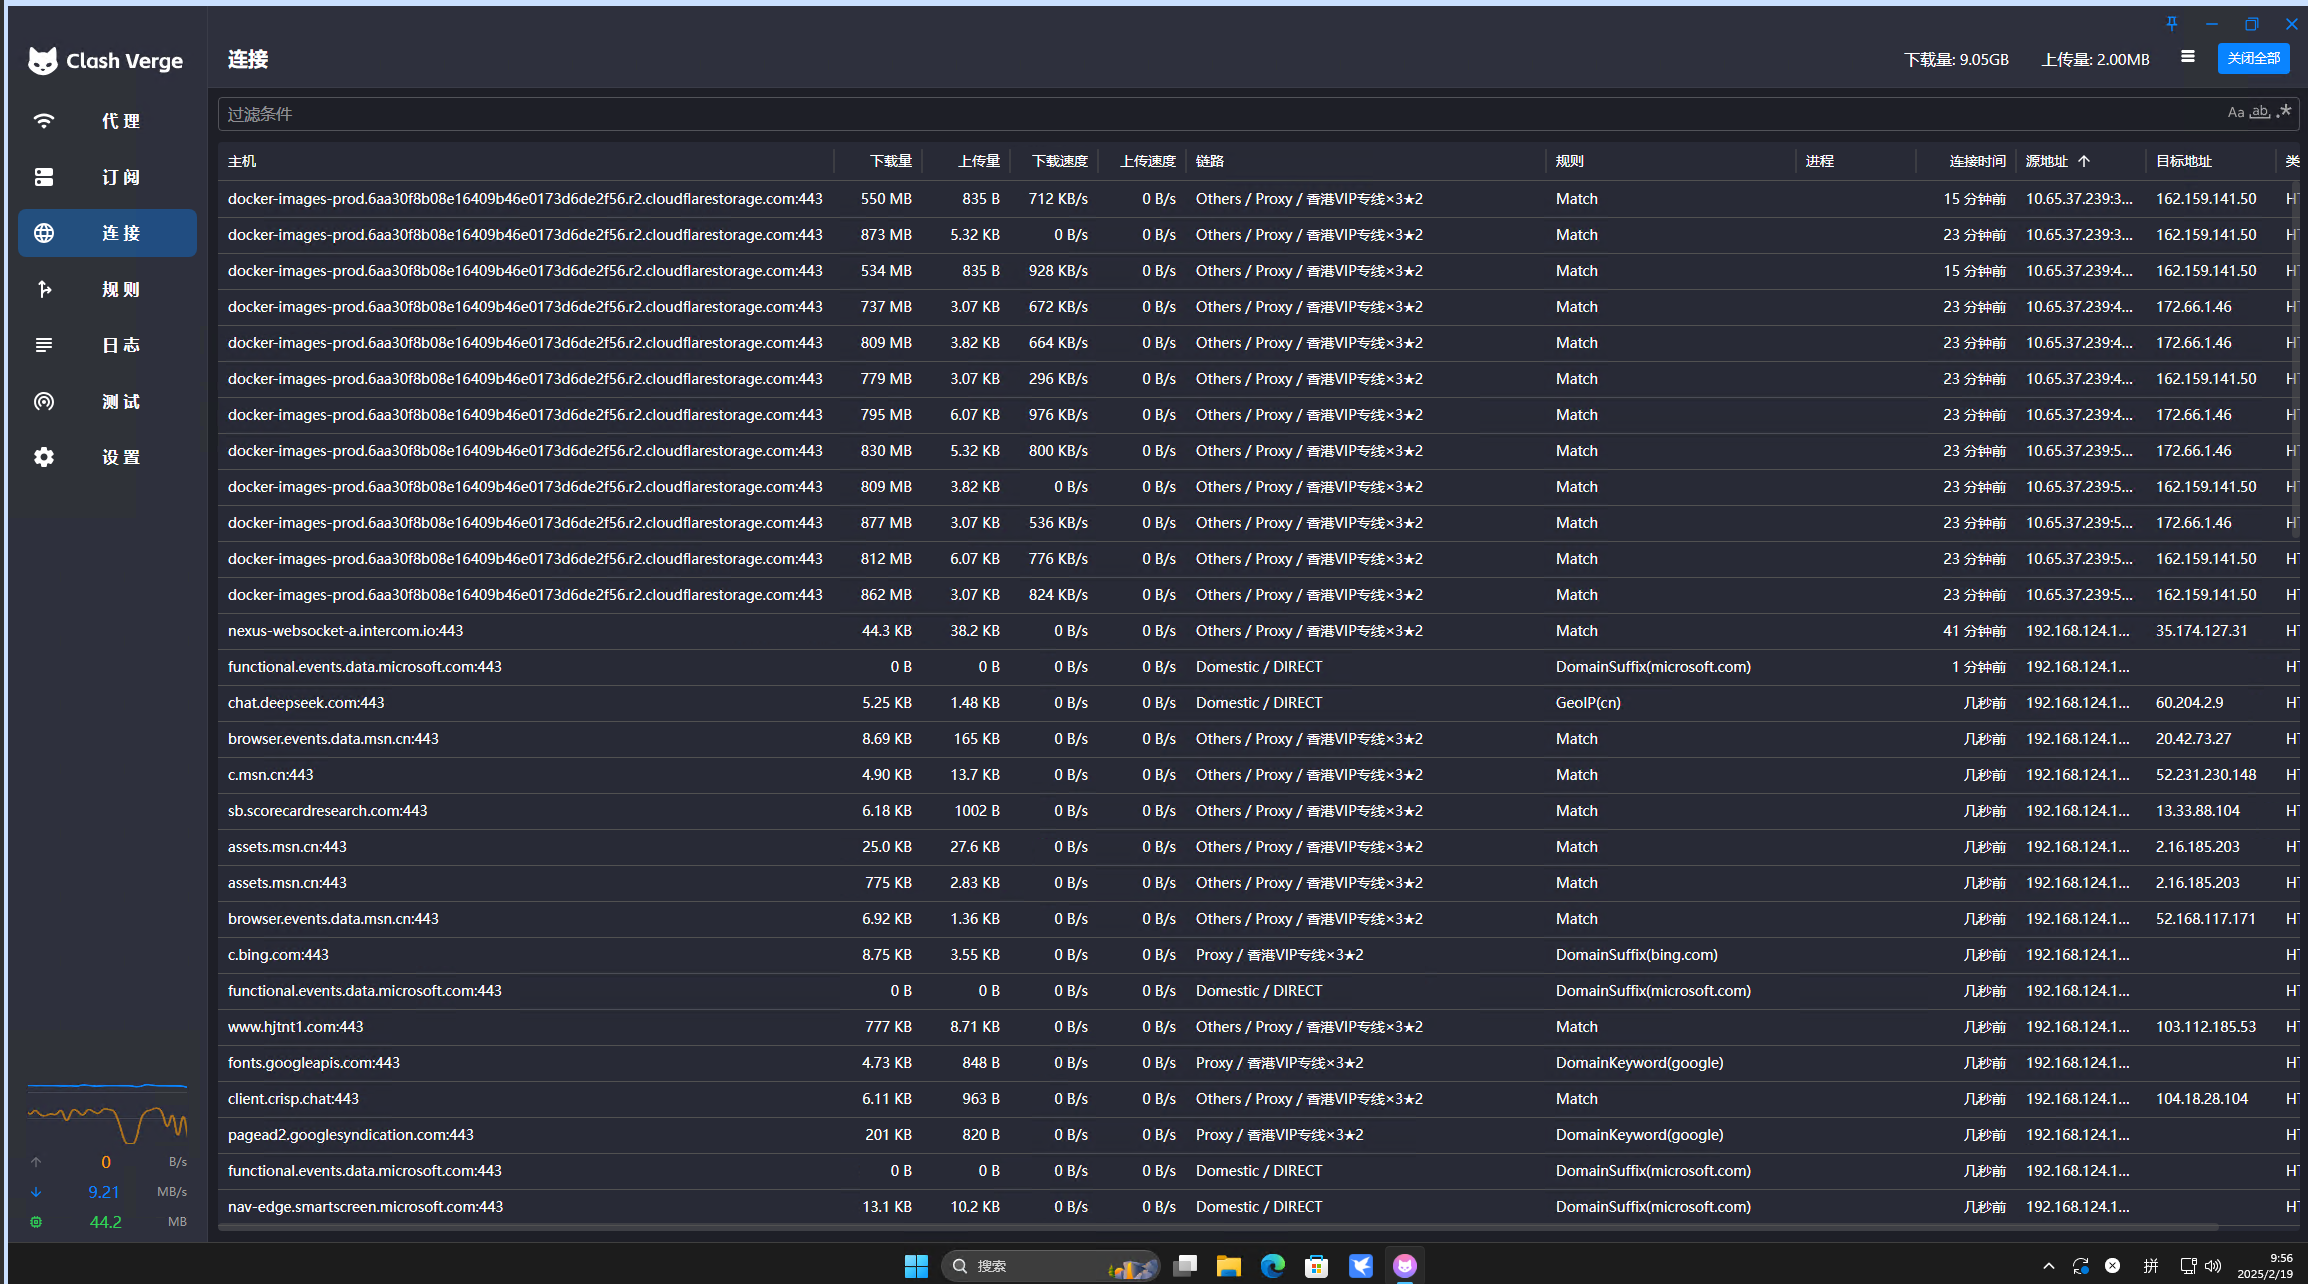The width and height of the screenshot is (2308, 1284).
Task: Toggle match case (Aa) in filter
Action: (2235, 113)
